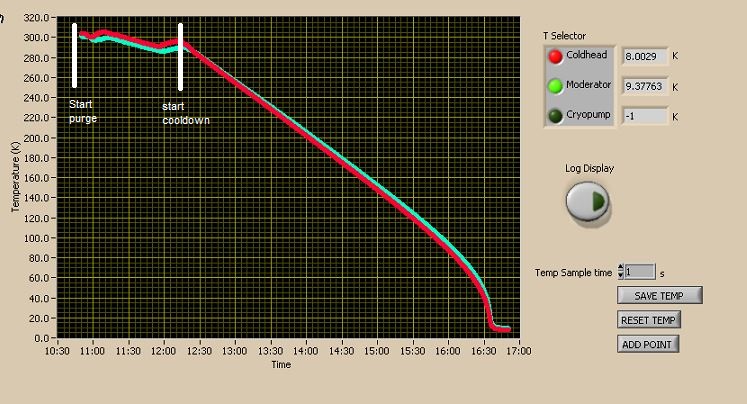Click the 16:30 x-axis tick label

click(484, 351)
